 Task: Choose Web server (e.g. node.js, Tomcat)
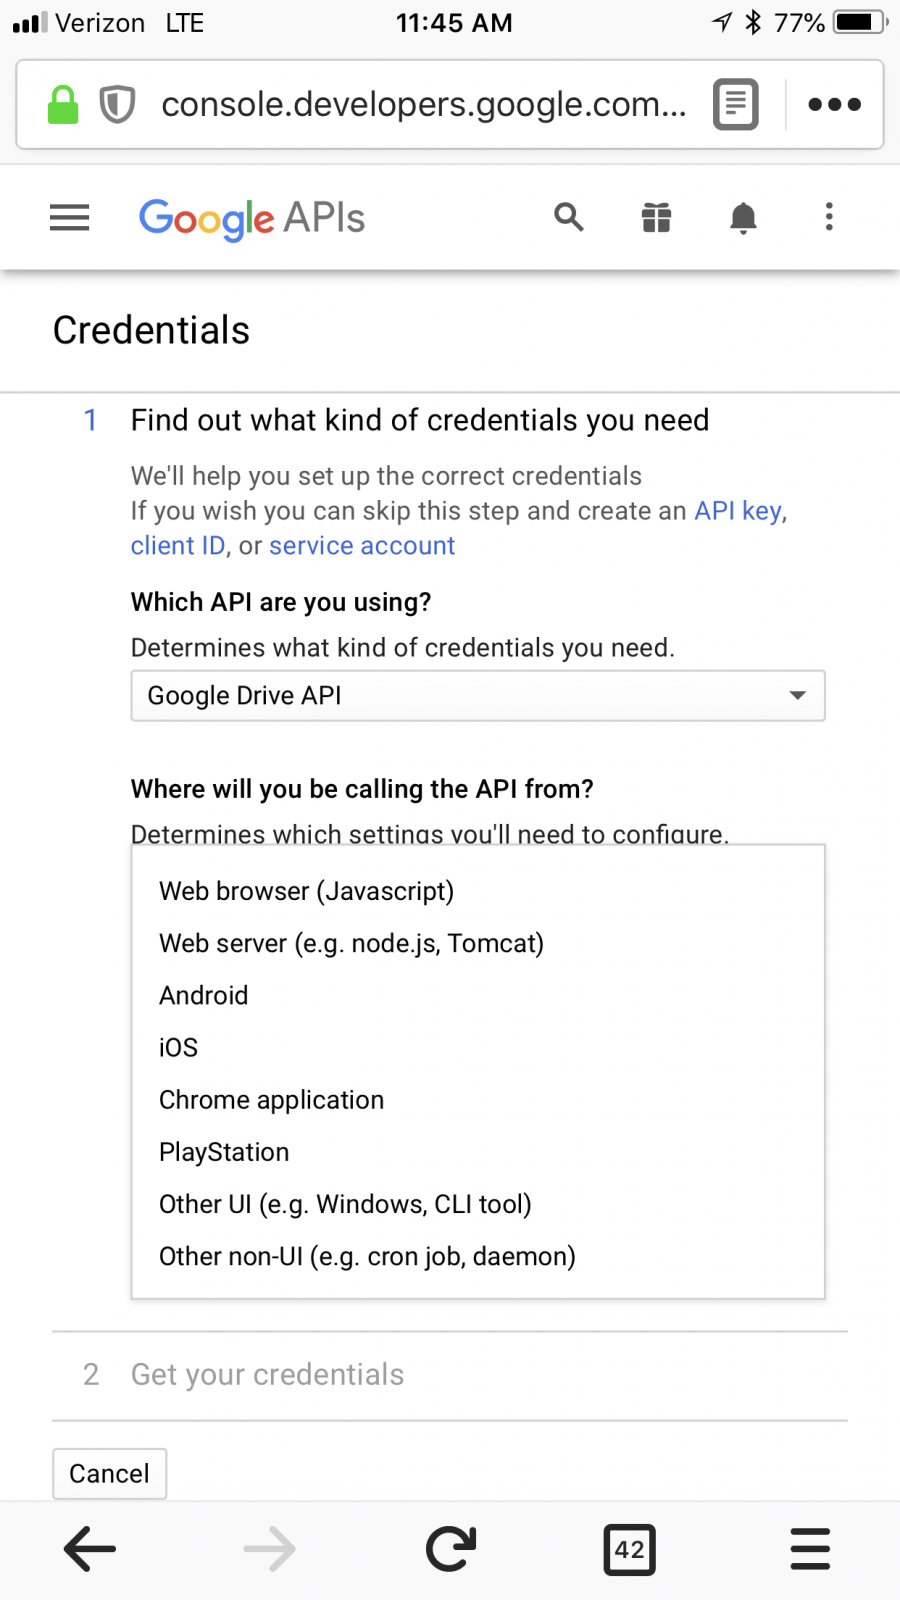click(351, 943)
